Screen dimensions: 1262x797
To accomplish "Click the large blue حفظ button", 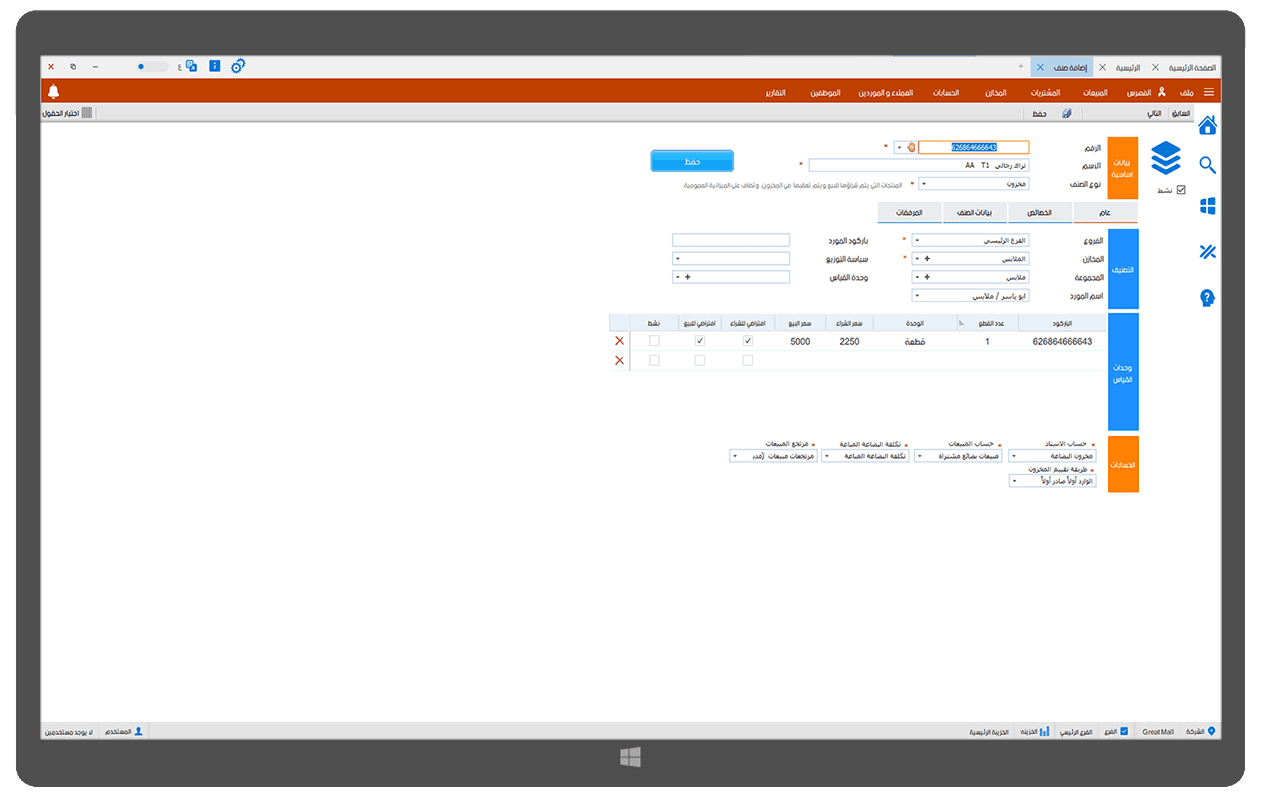I will [692, 161].
